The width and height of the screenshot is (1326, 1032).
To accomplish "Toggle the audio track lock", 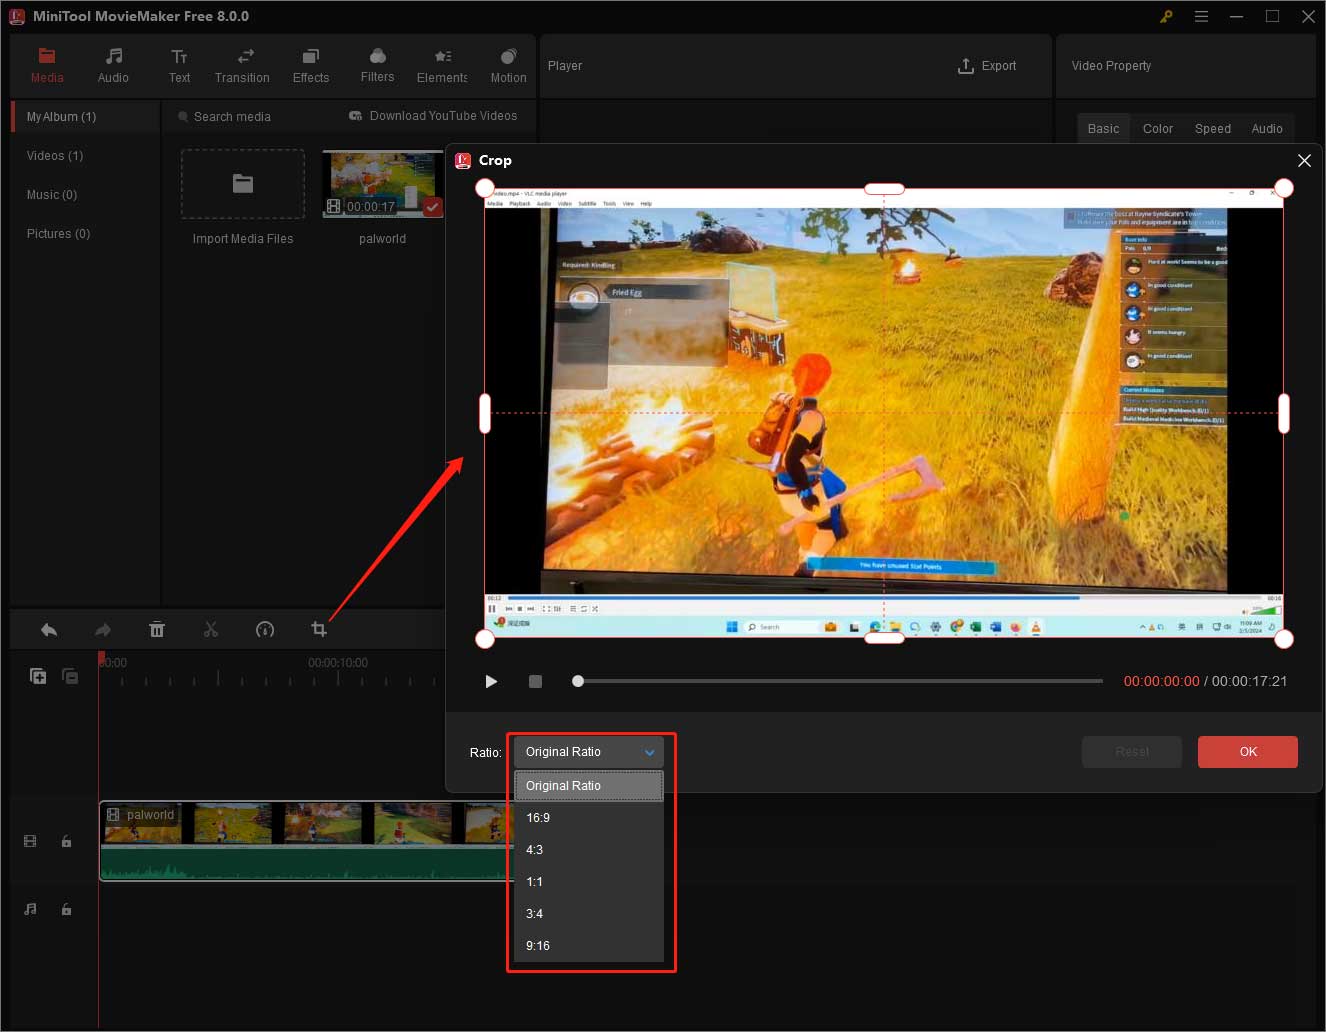I will coord(66,909).
